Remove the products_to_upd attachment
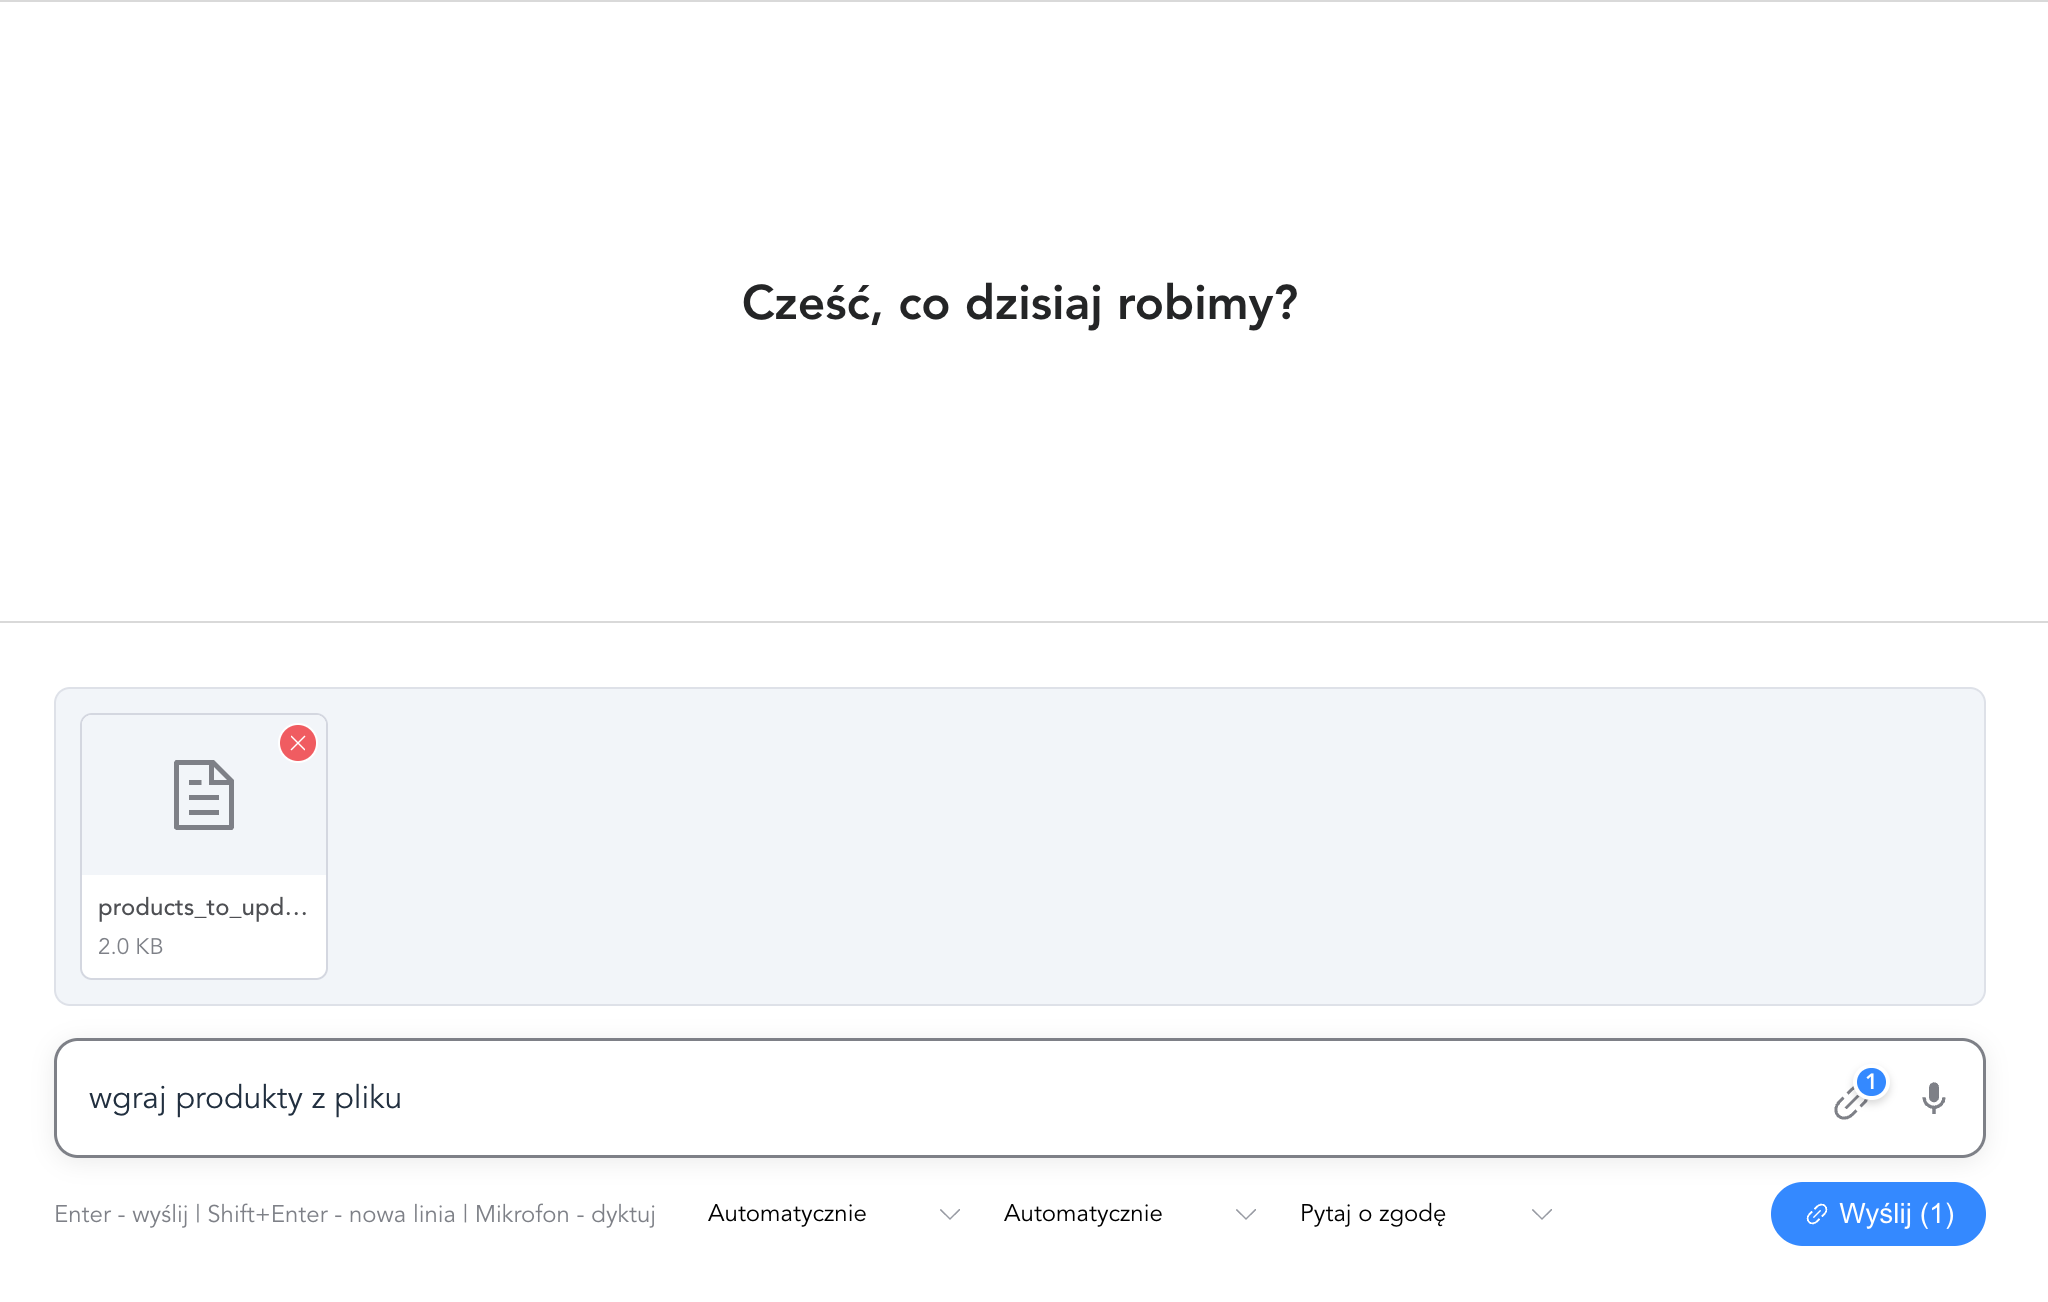This screenshot has height=1302, width=2048. pyautogui.click(x=297, y=743)
